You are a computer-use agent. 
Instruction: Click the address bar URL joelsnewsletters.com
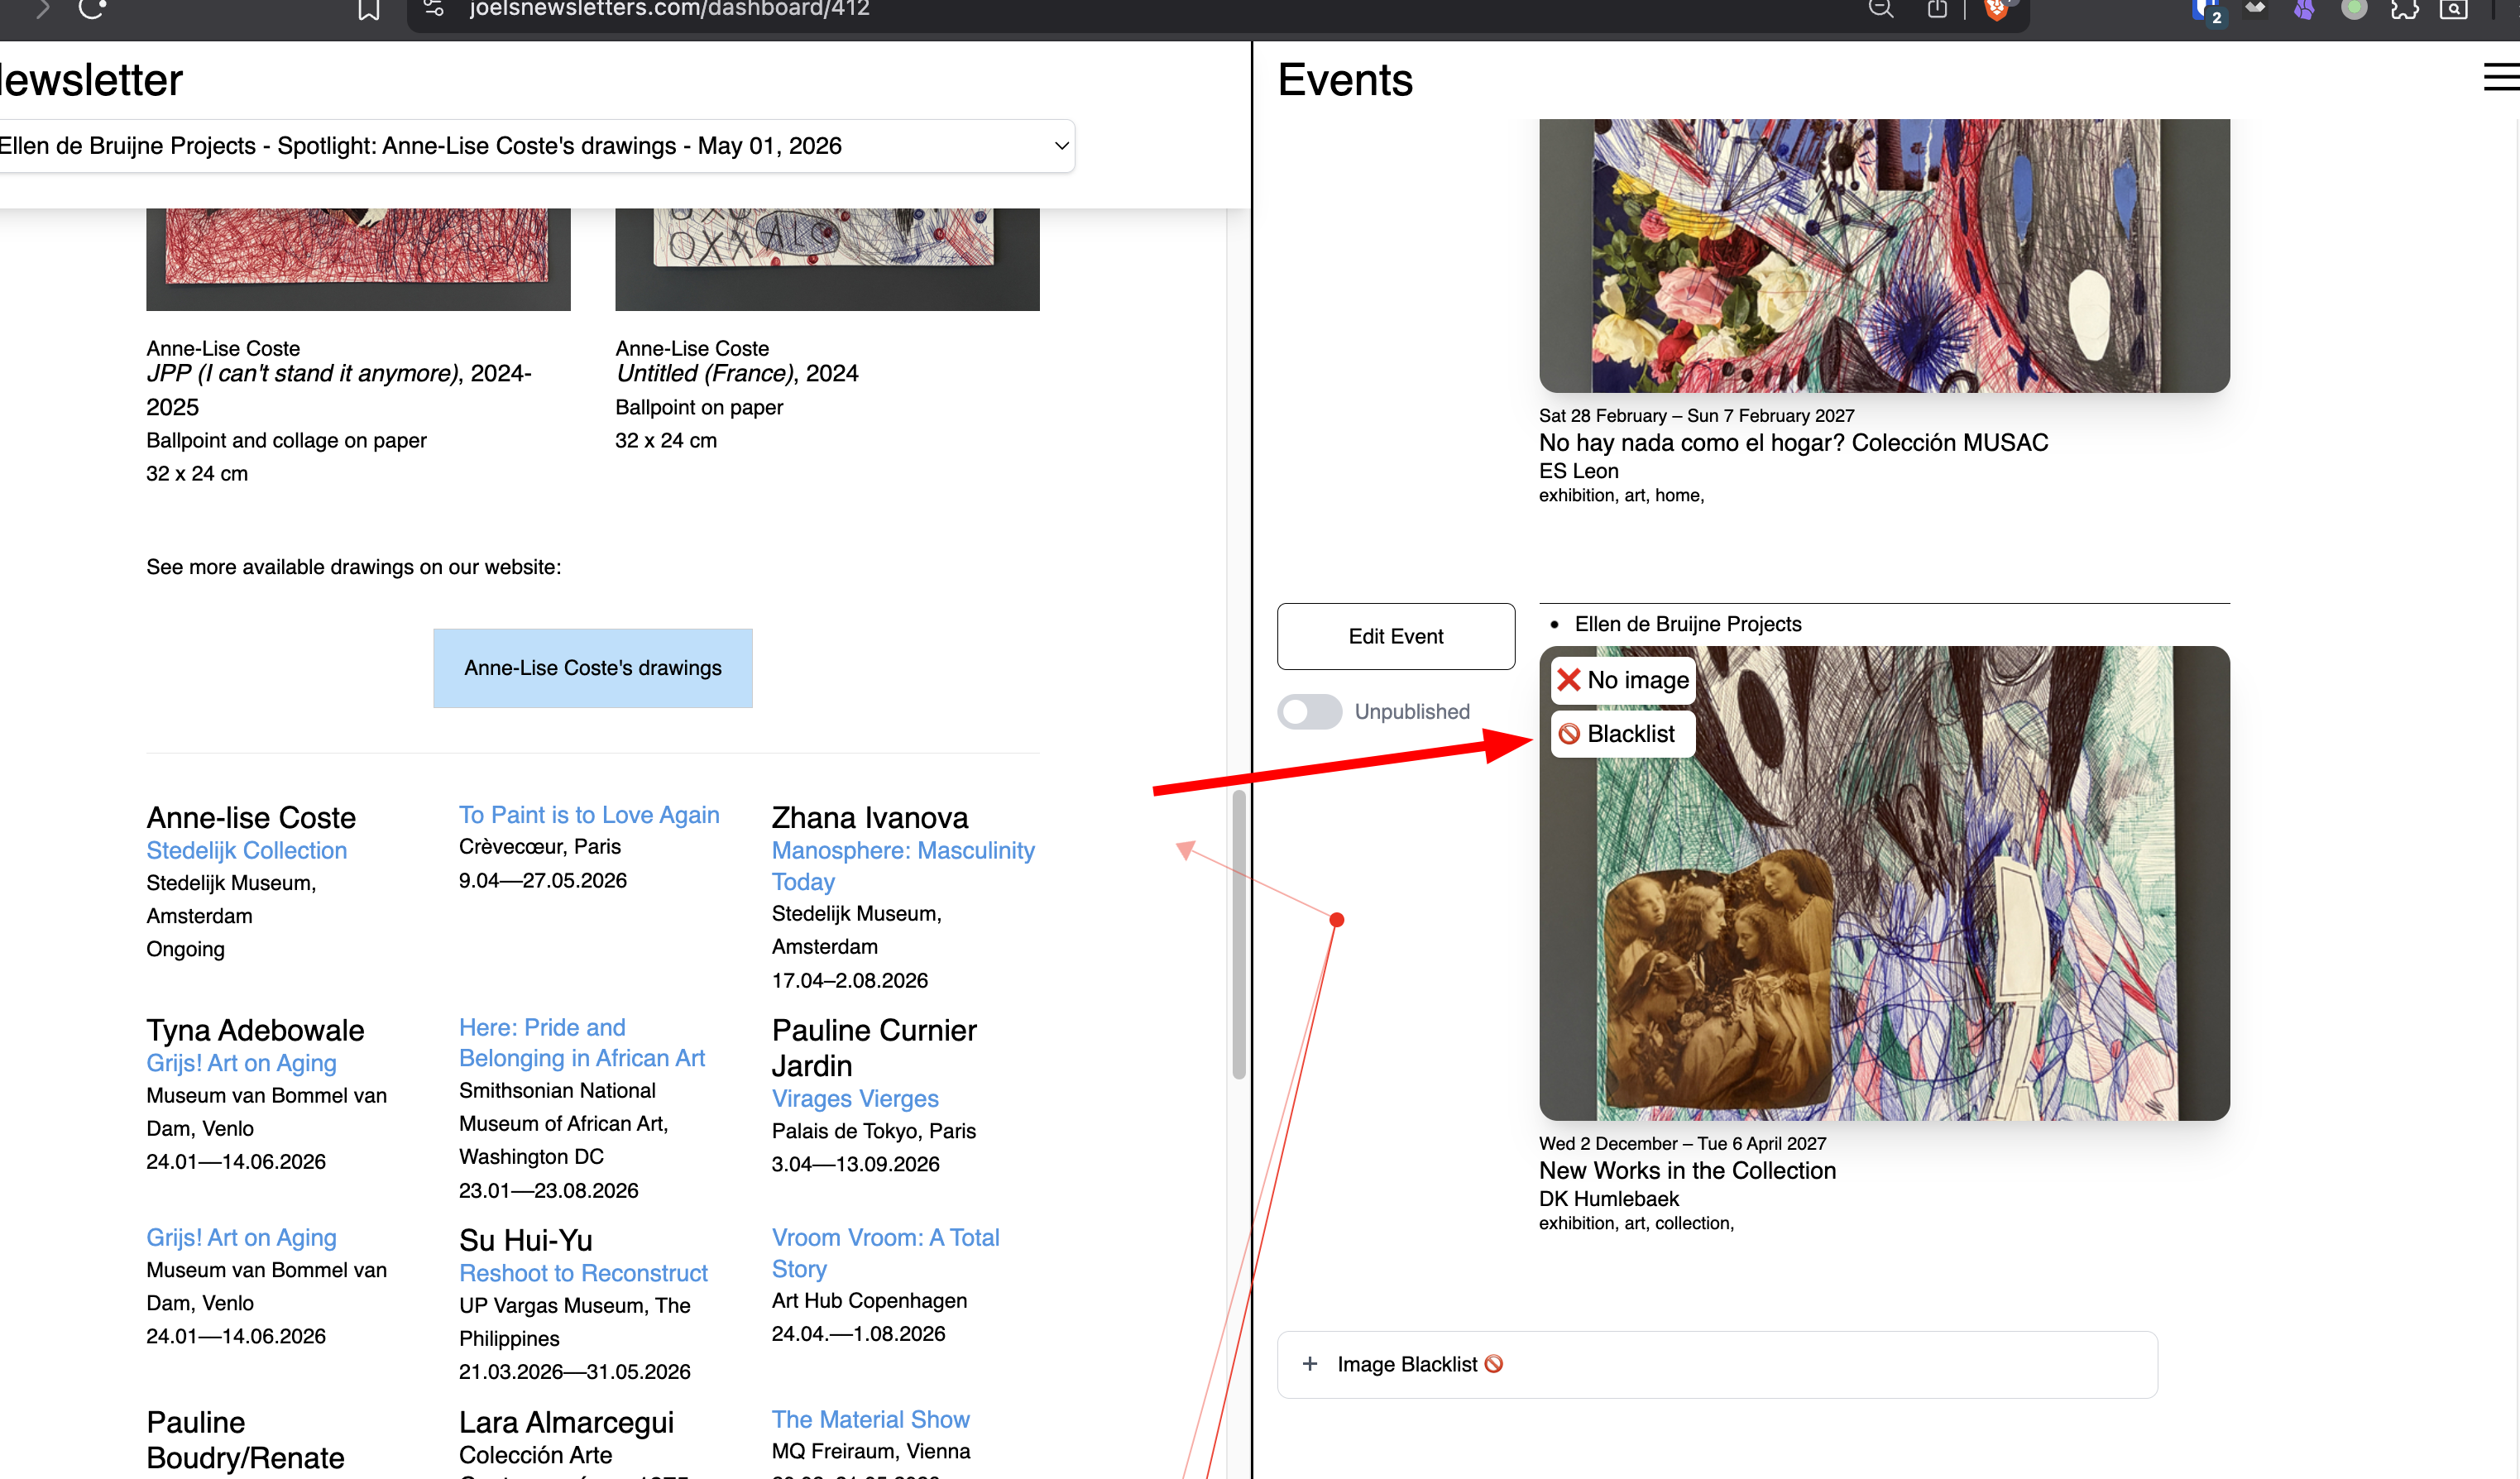(x=669, y=9)
